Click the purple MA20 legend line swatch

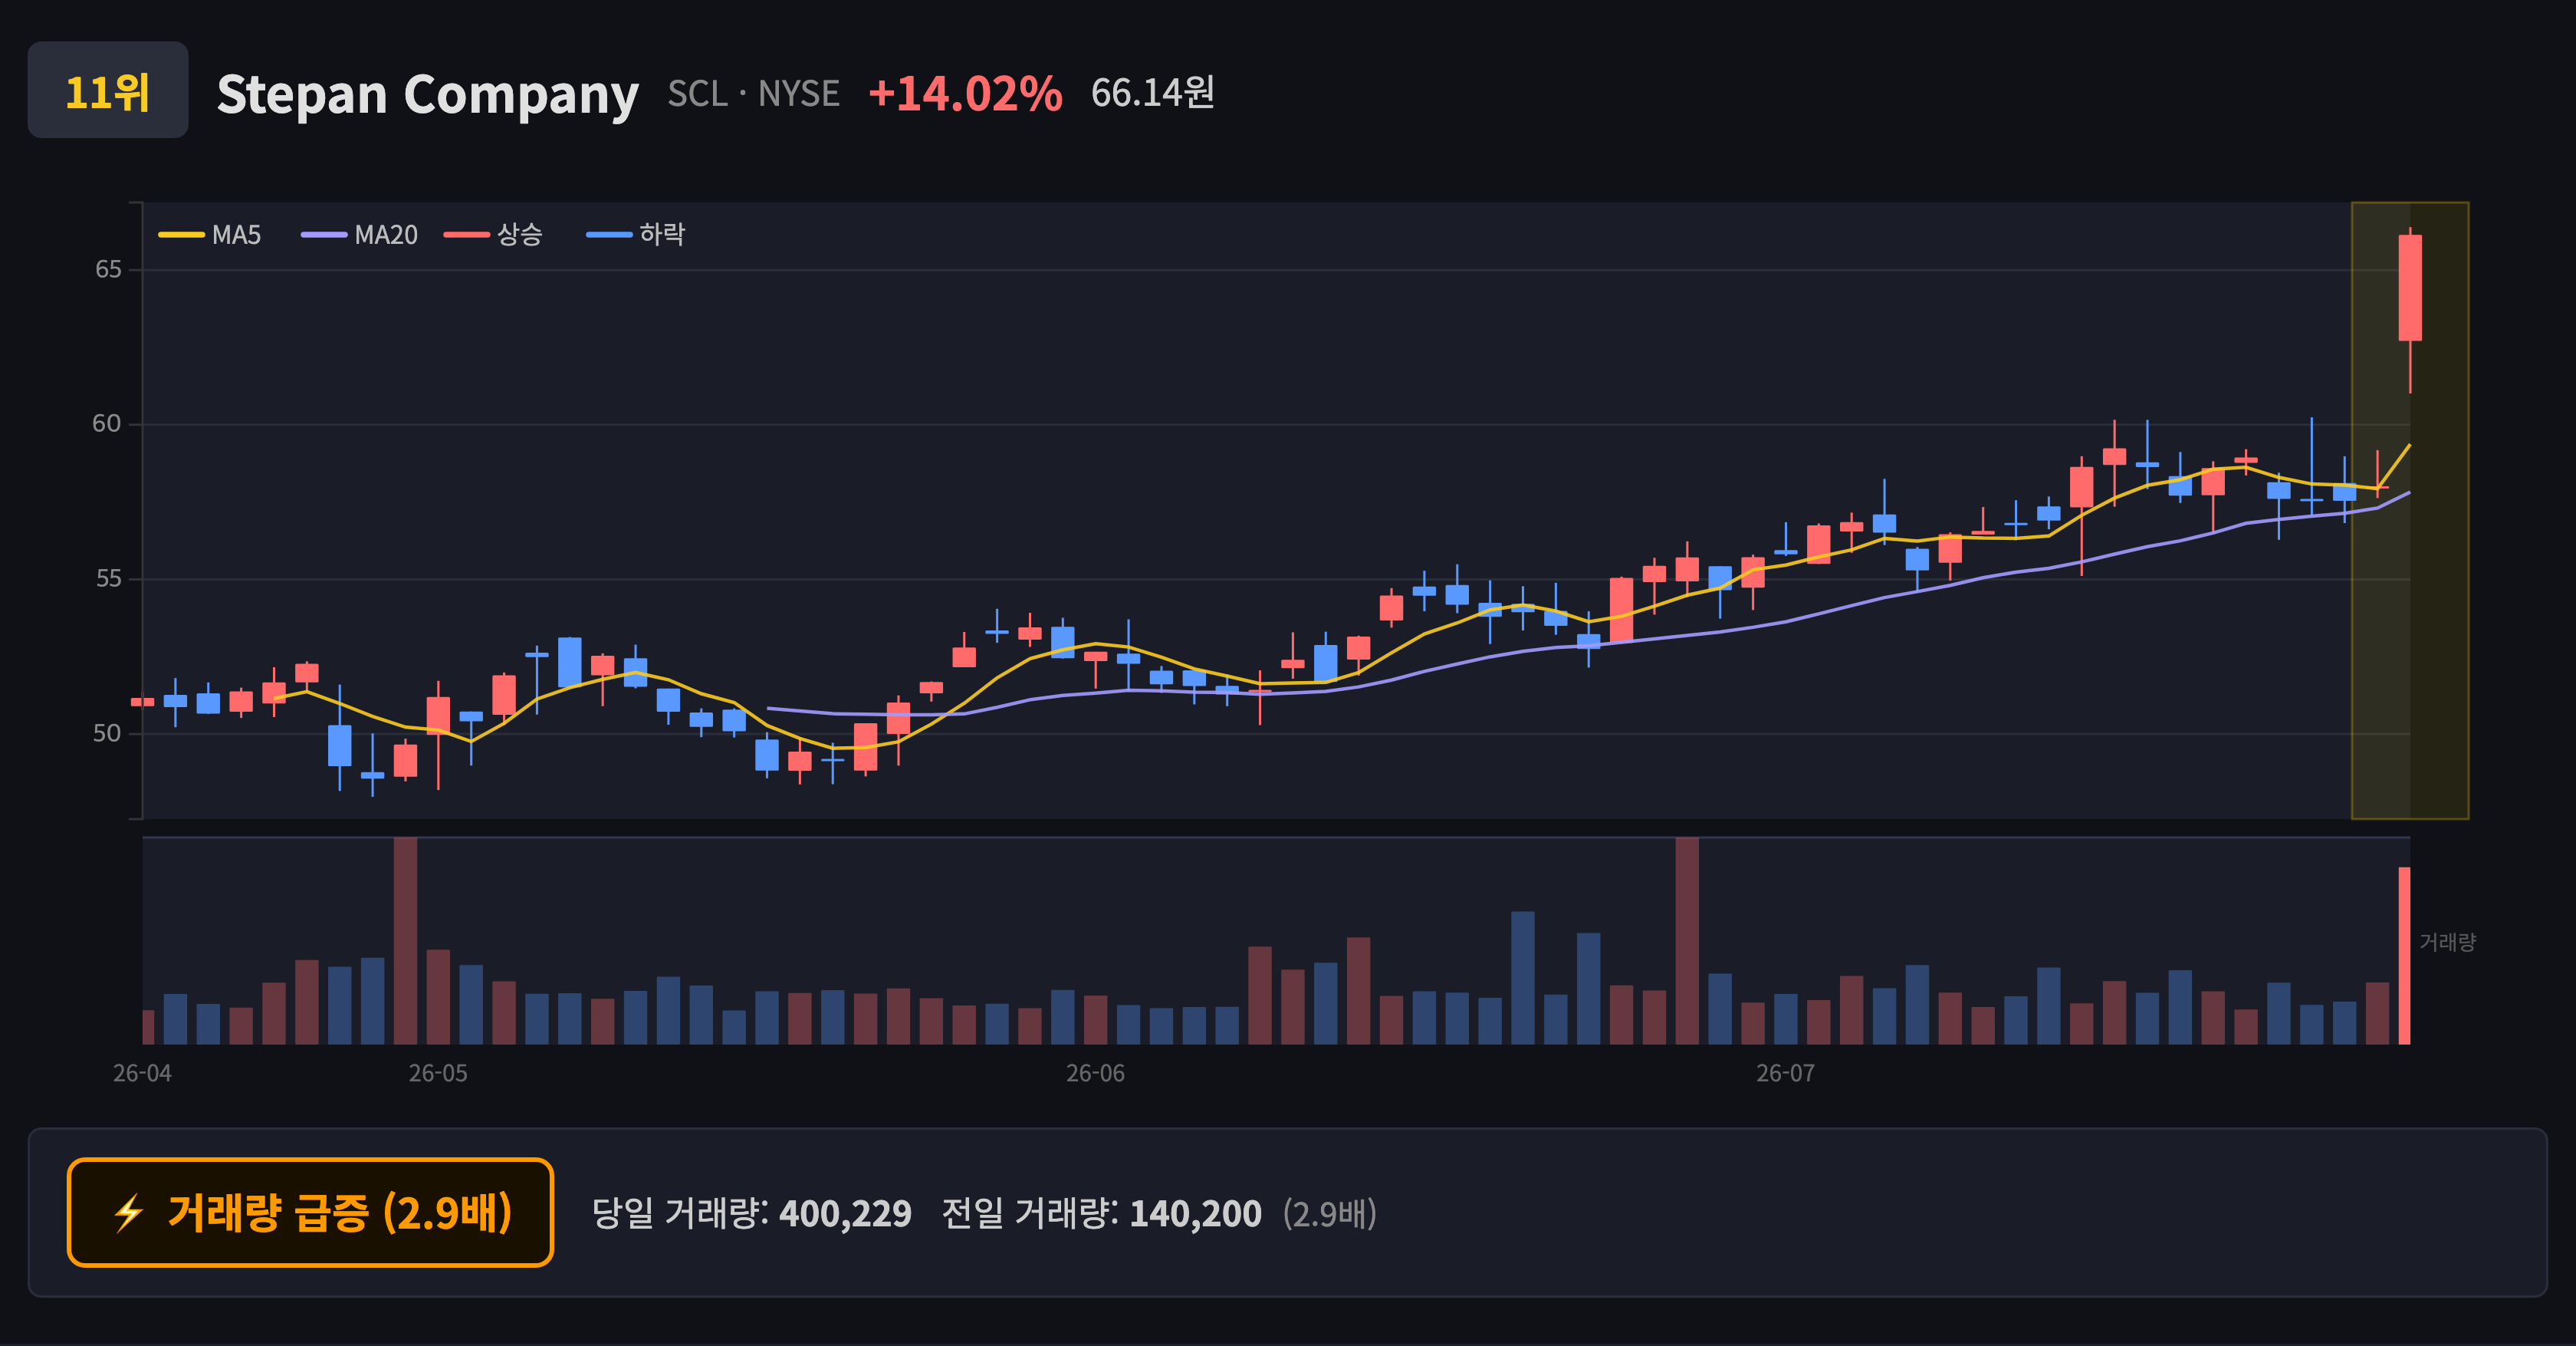[324, 235]
